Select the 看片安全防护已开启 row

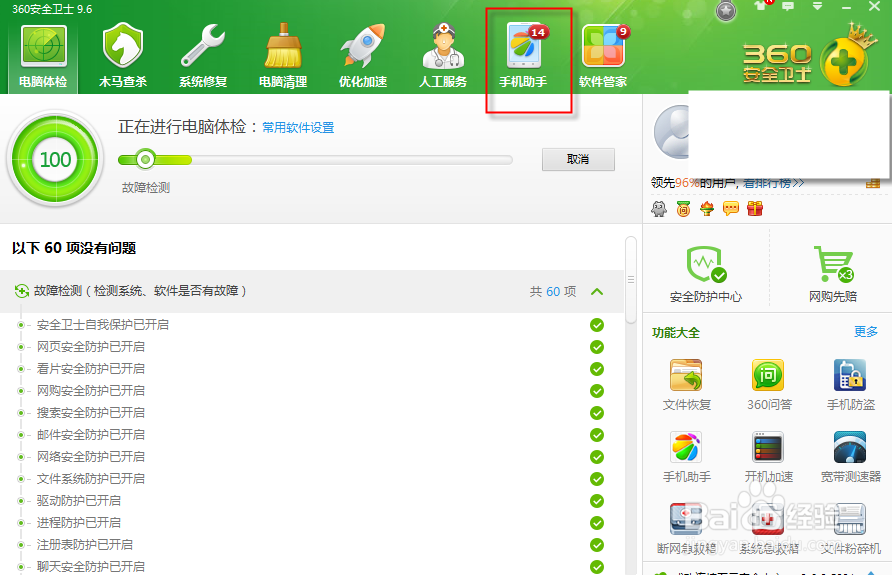point(312,369)
